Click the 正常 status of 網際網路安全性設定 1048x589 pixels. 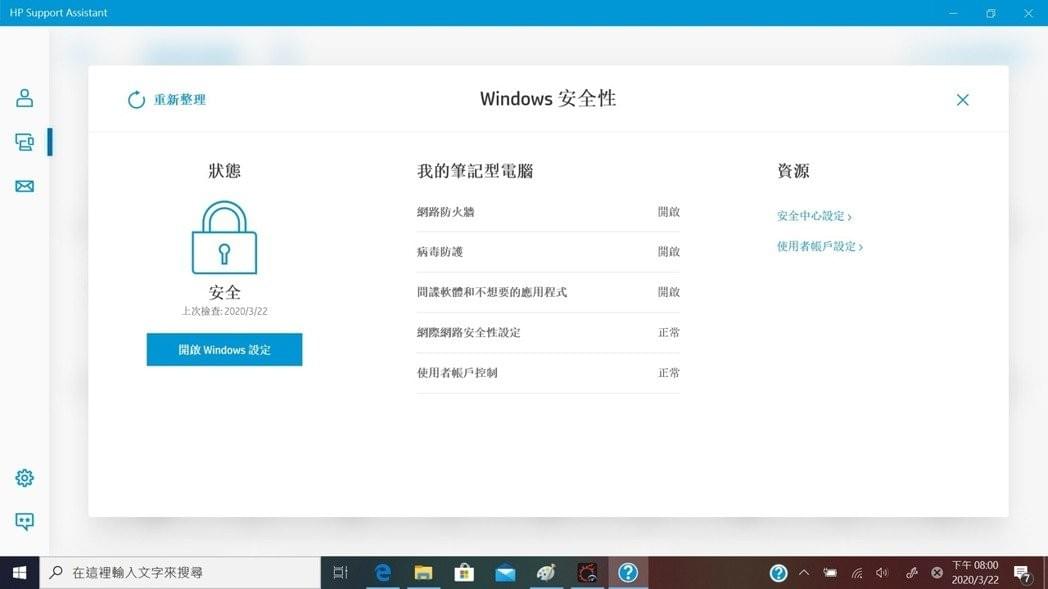[x=669, y=332]
